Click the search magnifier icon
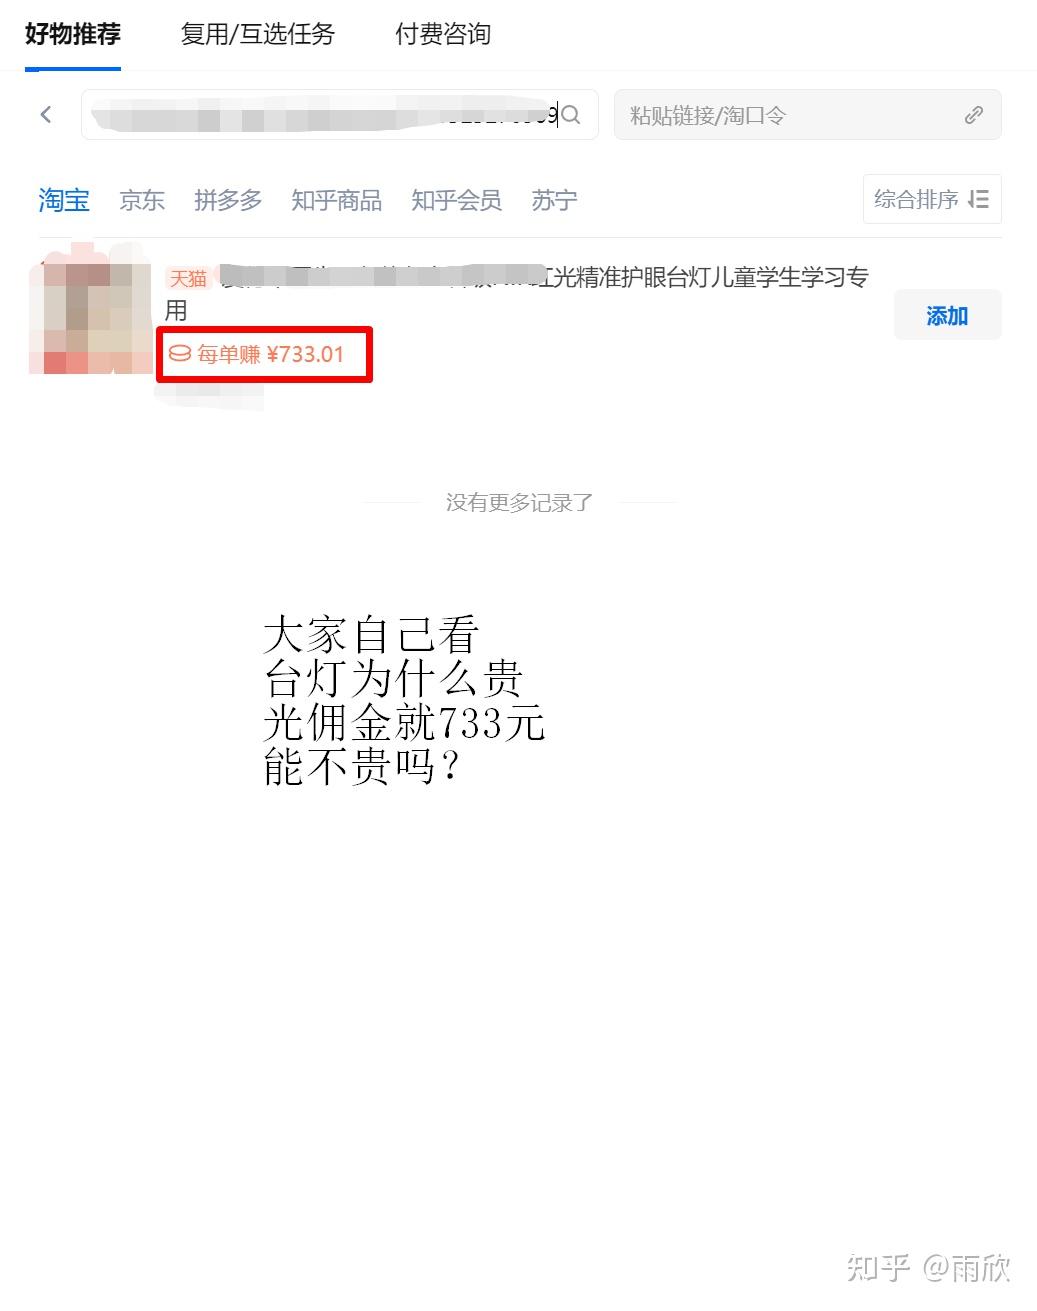1037x1311 pixels. click(571, 115)
